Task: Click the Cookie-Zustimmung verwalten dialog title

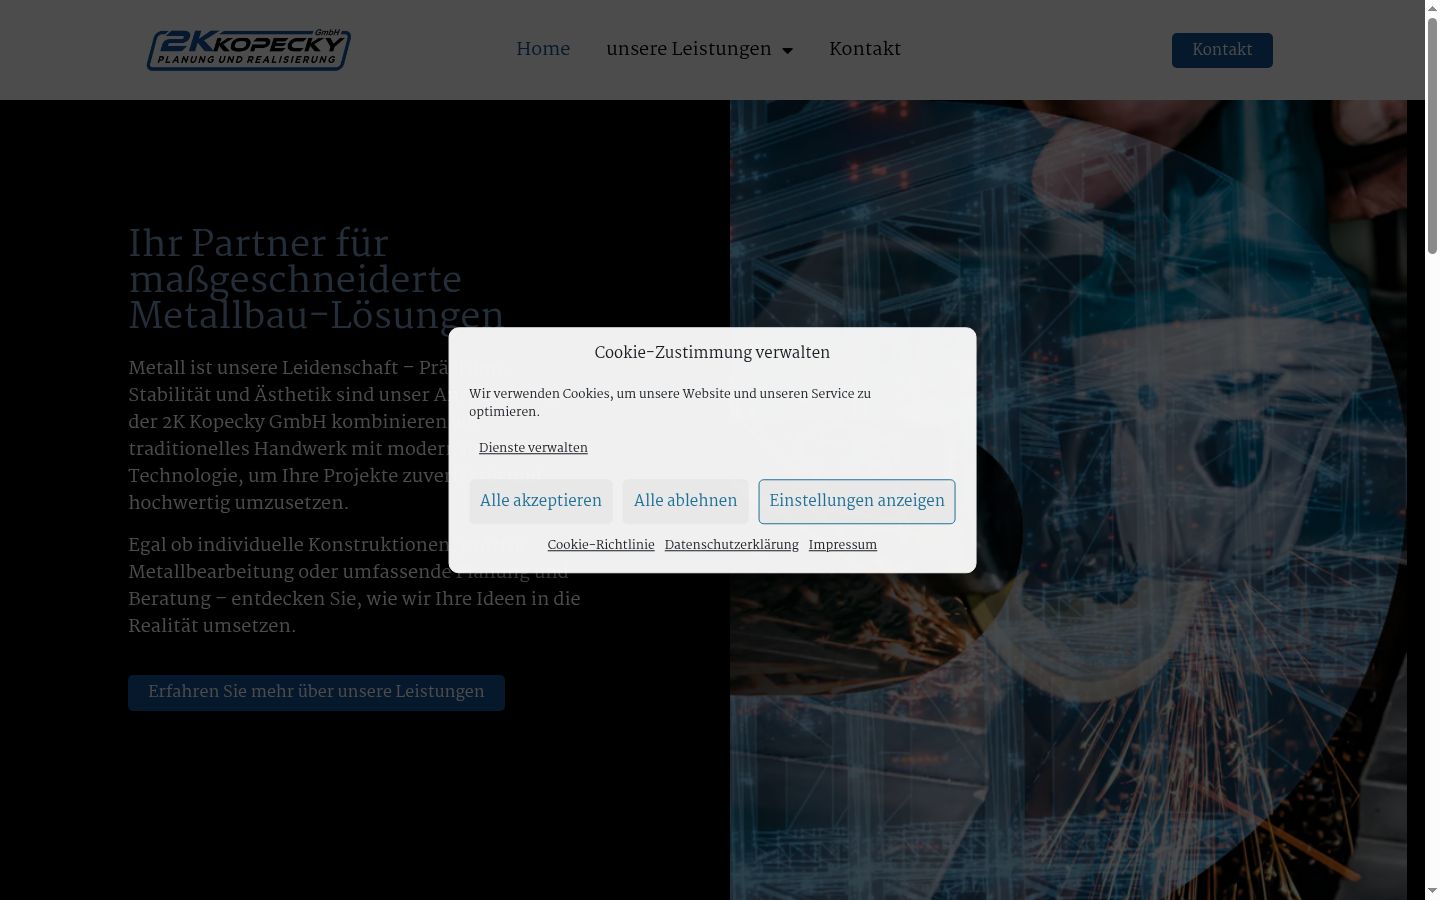Action: pyautogui.click(x=712, y=353)
